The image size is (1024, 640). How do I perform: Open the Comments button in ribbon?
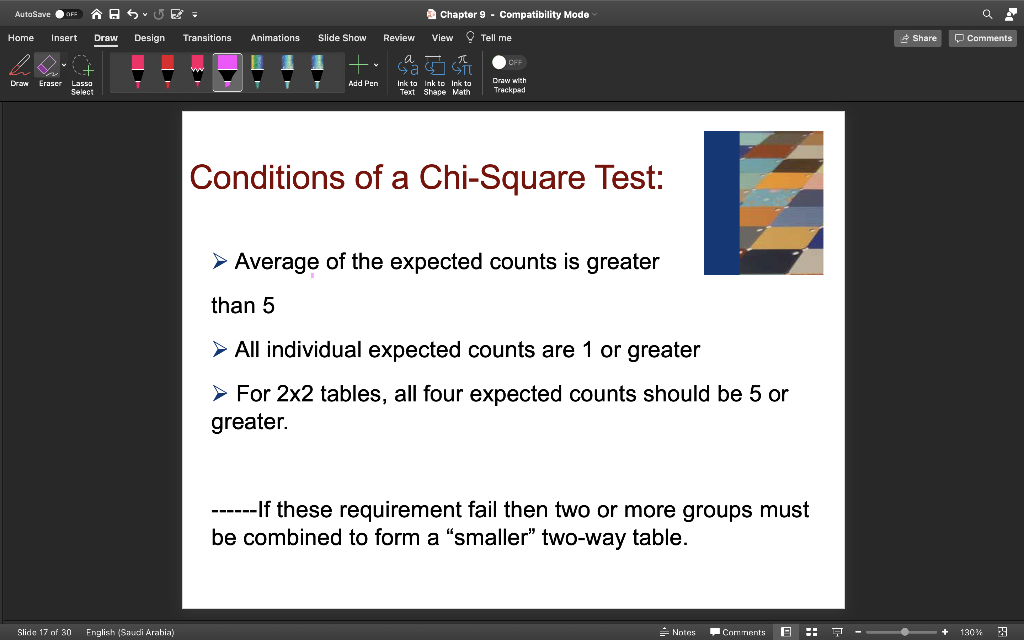tap(983, 38)
